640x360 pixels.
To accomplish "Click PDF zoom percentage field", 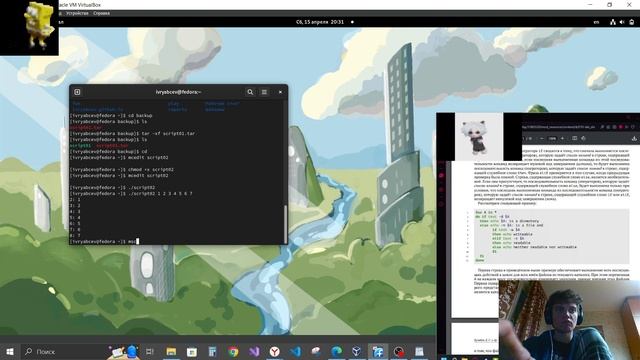I will pyautogui.click(x=552, y=138).
